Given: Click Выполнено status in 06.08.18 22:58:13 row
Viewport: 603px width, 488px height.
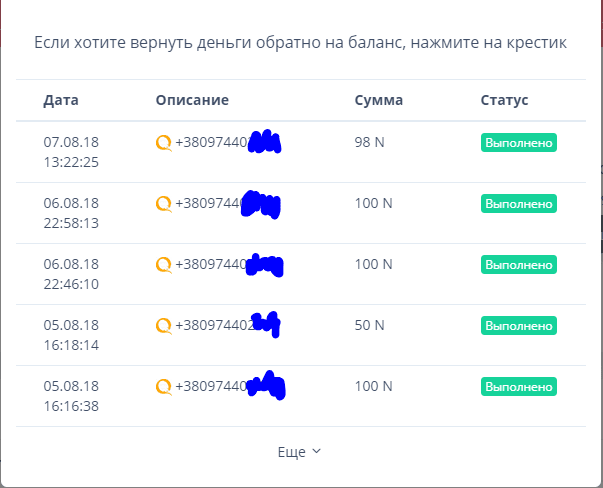Looking at the screenshot, I should [x=519, y=204].
